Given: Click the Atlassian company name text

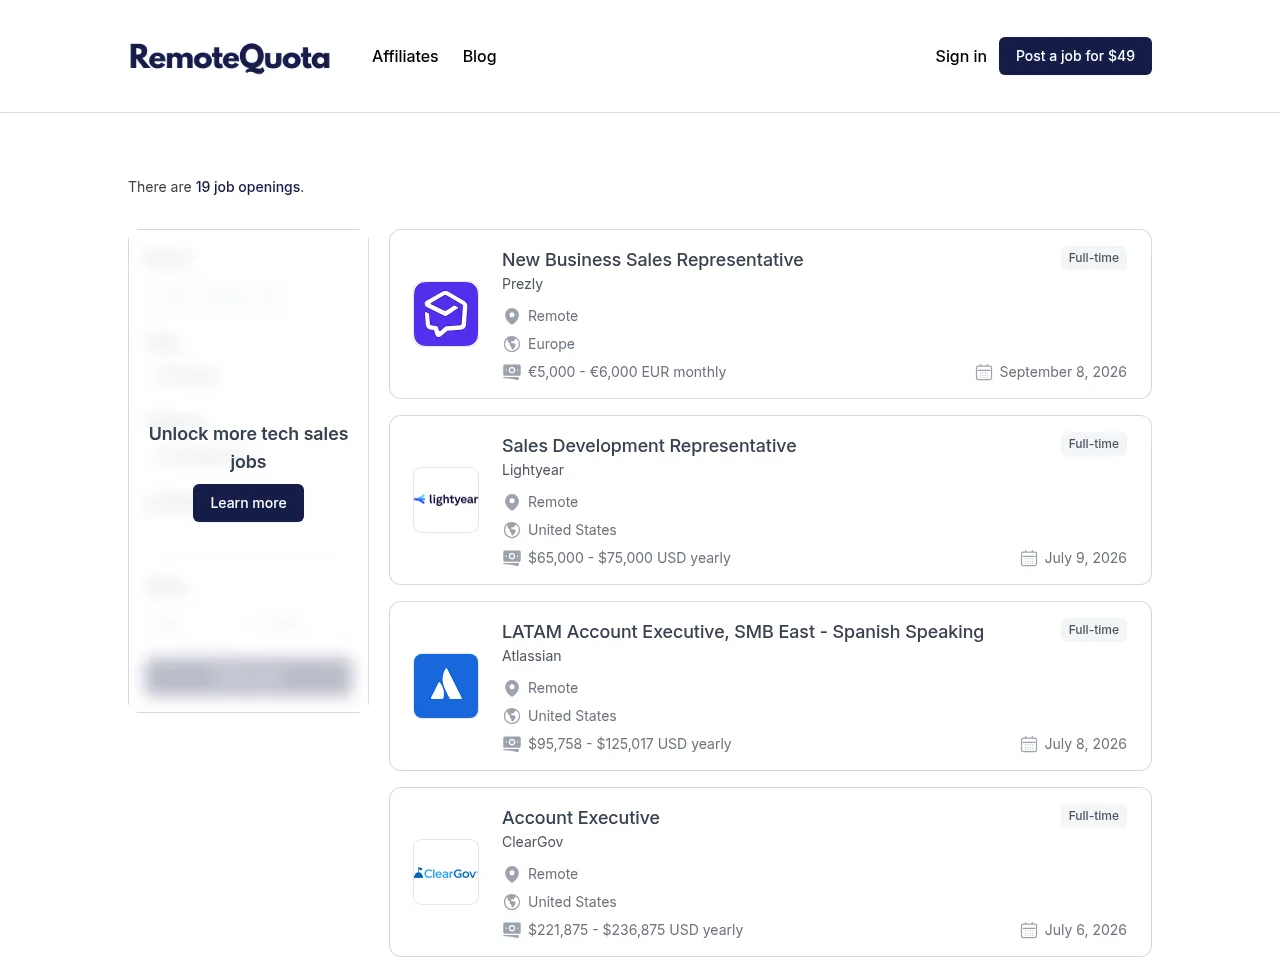Looking at the screenshot, I should point(532,656).
